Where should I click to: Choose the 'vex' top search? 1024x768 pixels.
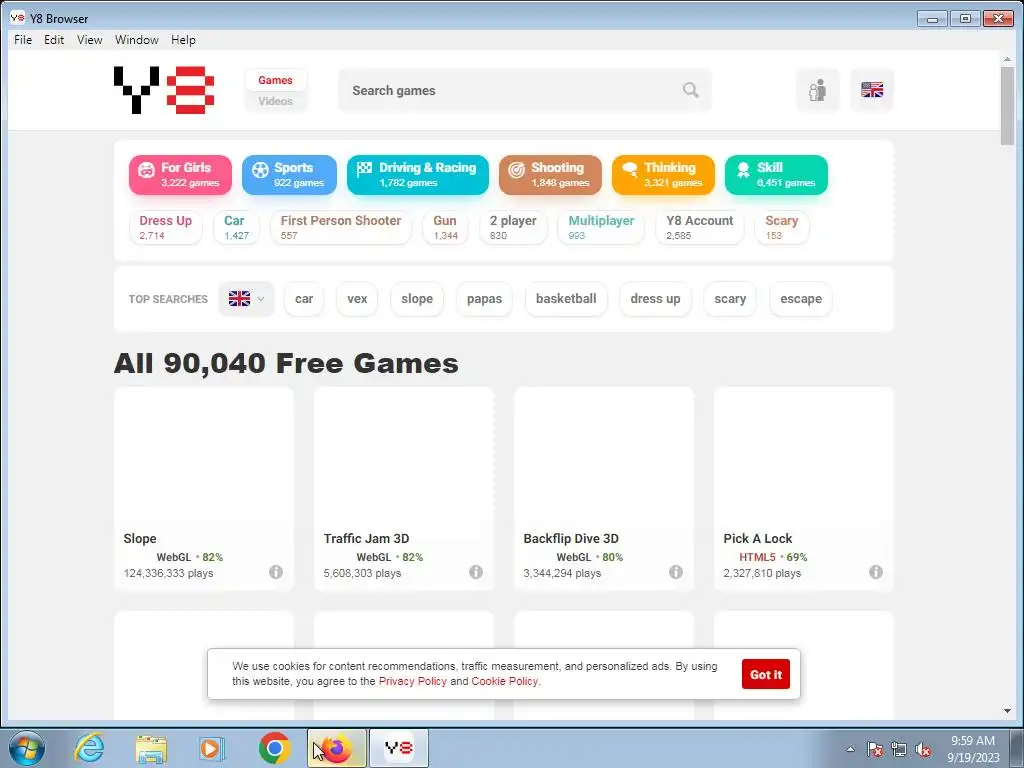pyautogui.click(x=357, y=298)
